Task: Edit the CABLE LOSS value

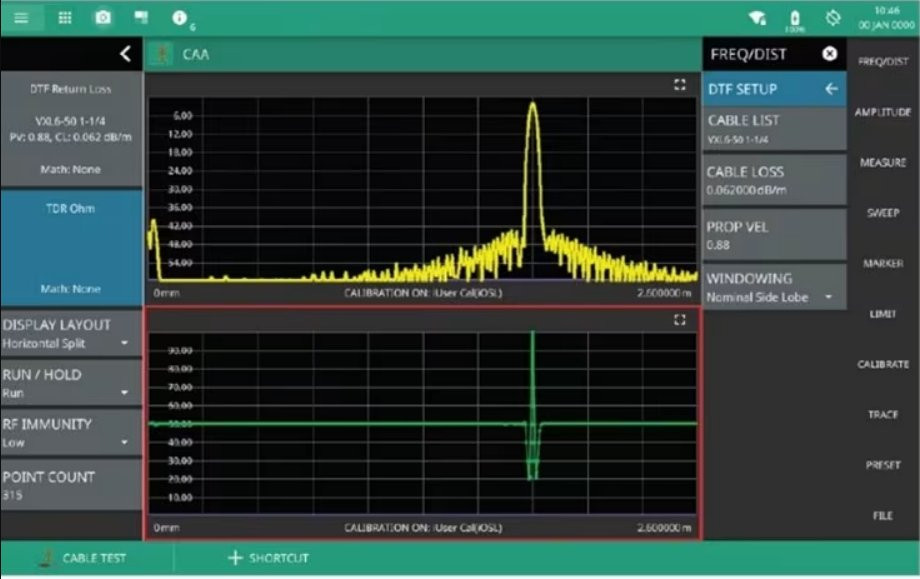Action: 774,180
